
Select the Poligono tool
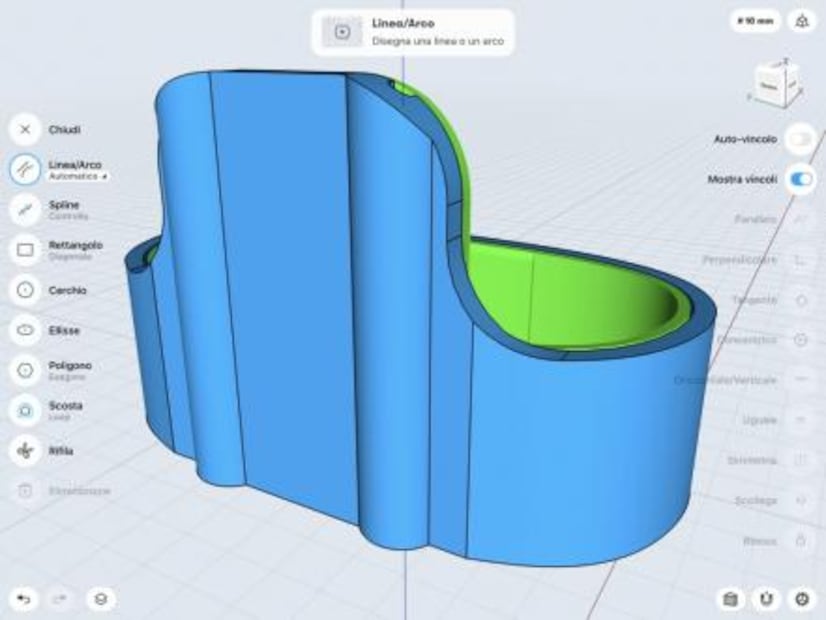[25, 370]
